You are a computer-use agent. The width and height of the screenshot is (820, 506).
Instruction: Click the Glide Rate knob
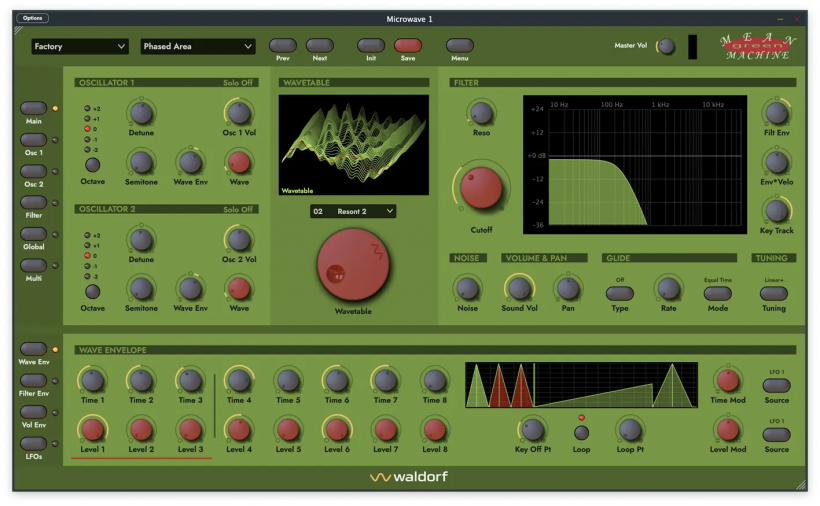[668, 289]
